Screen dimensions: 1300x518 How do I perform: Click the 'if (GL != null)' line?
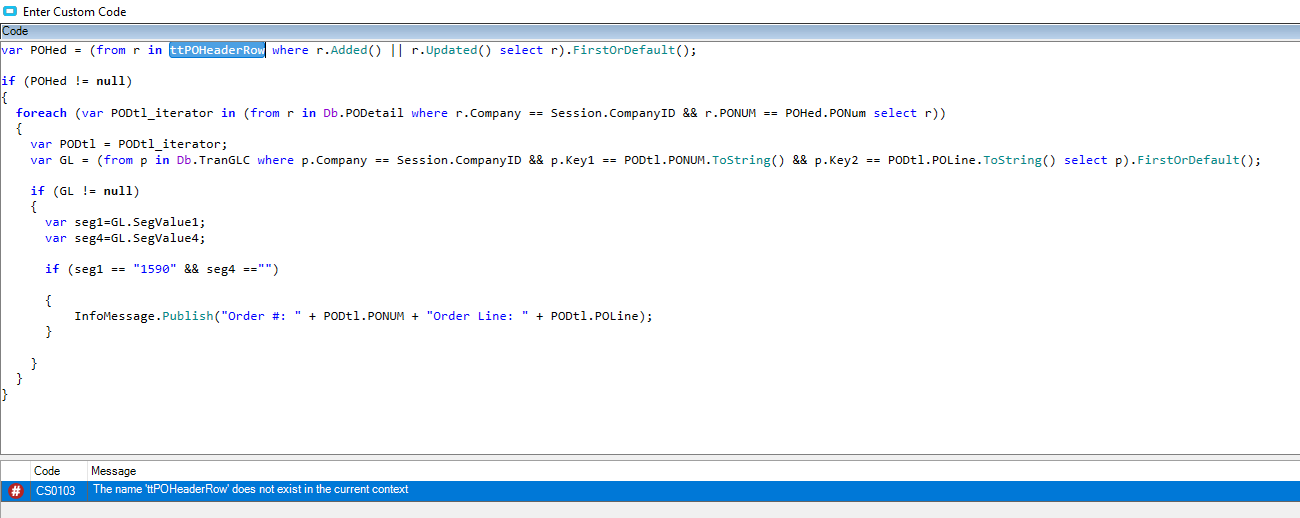pos(85,191)
